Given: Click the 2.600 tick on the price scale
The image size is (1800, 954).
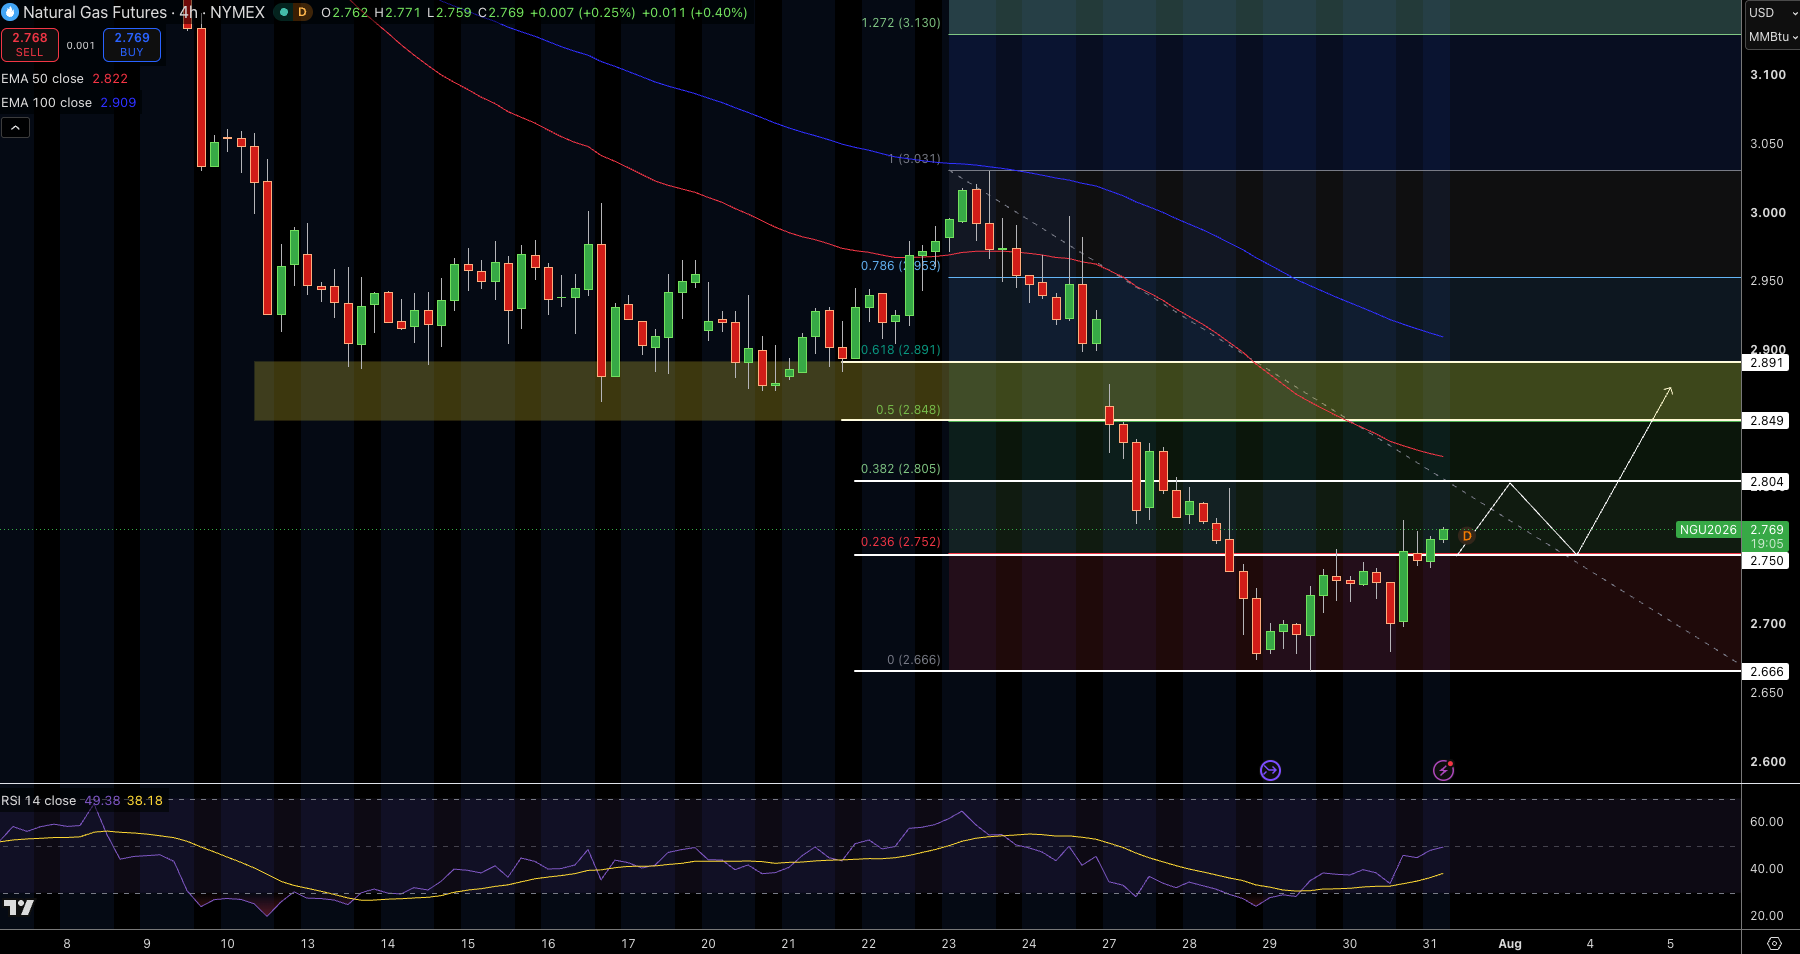Looking at the screenshot, I should pos(1768,762).
